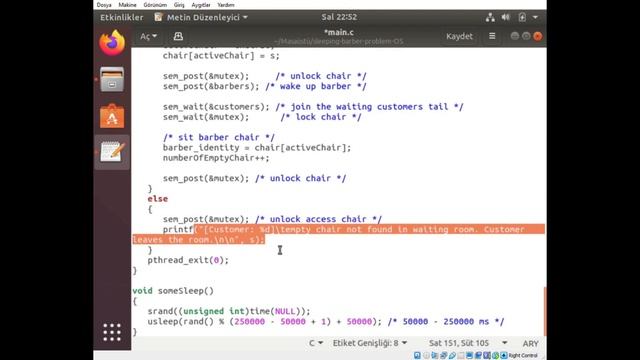Open the hamburger menu in editor header
The width and height of the screenshot is (640, 360).
(x=492, y=36)
